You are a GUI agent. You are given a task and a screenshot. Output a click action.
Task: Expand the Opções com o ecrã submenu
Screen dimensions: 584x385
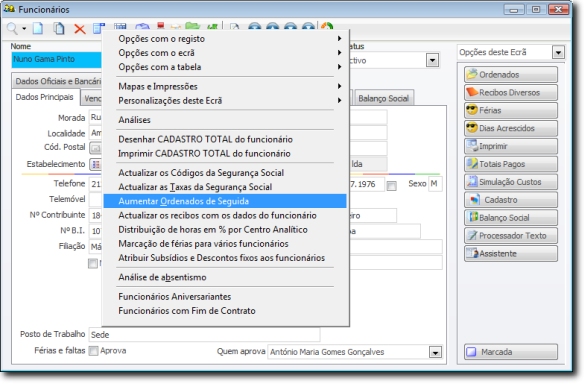point(225,53)
